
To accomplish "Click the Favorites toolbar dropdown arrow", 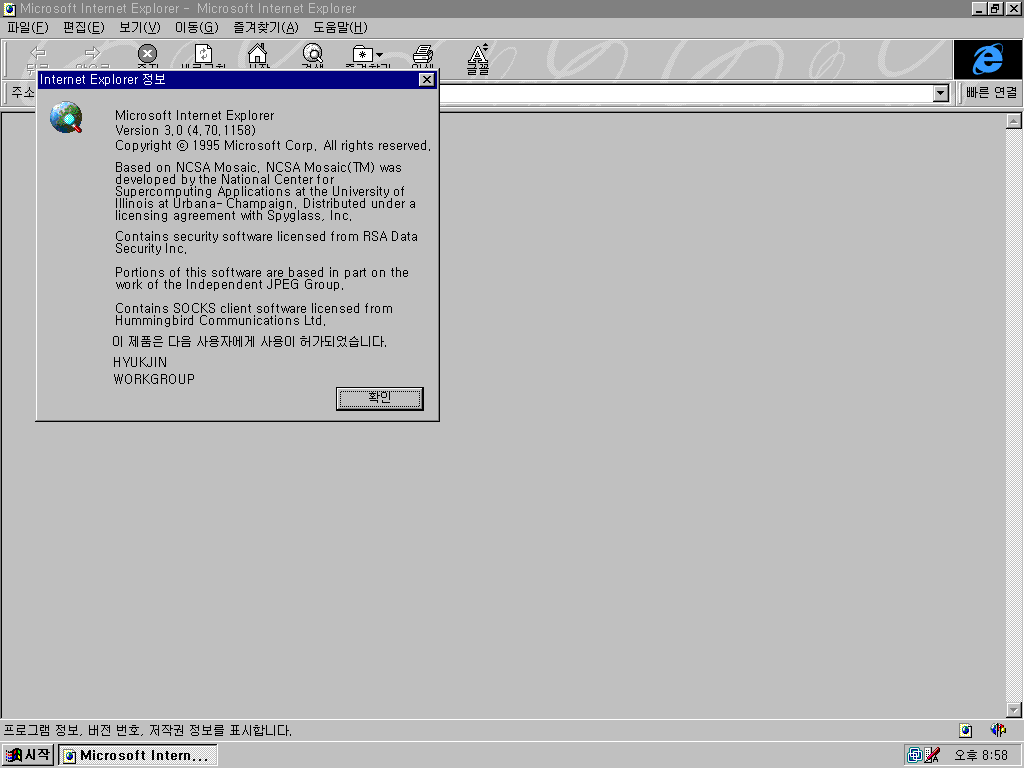I will coord(379,55).
